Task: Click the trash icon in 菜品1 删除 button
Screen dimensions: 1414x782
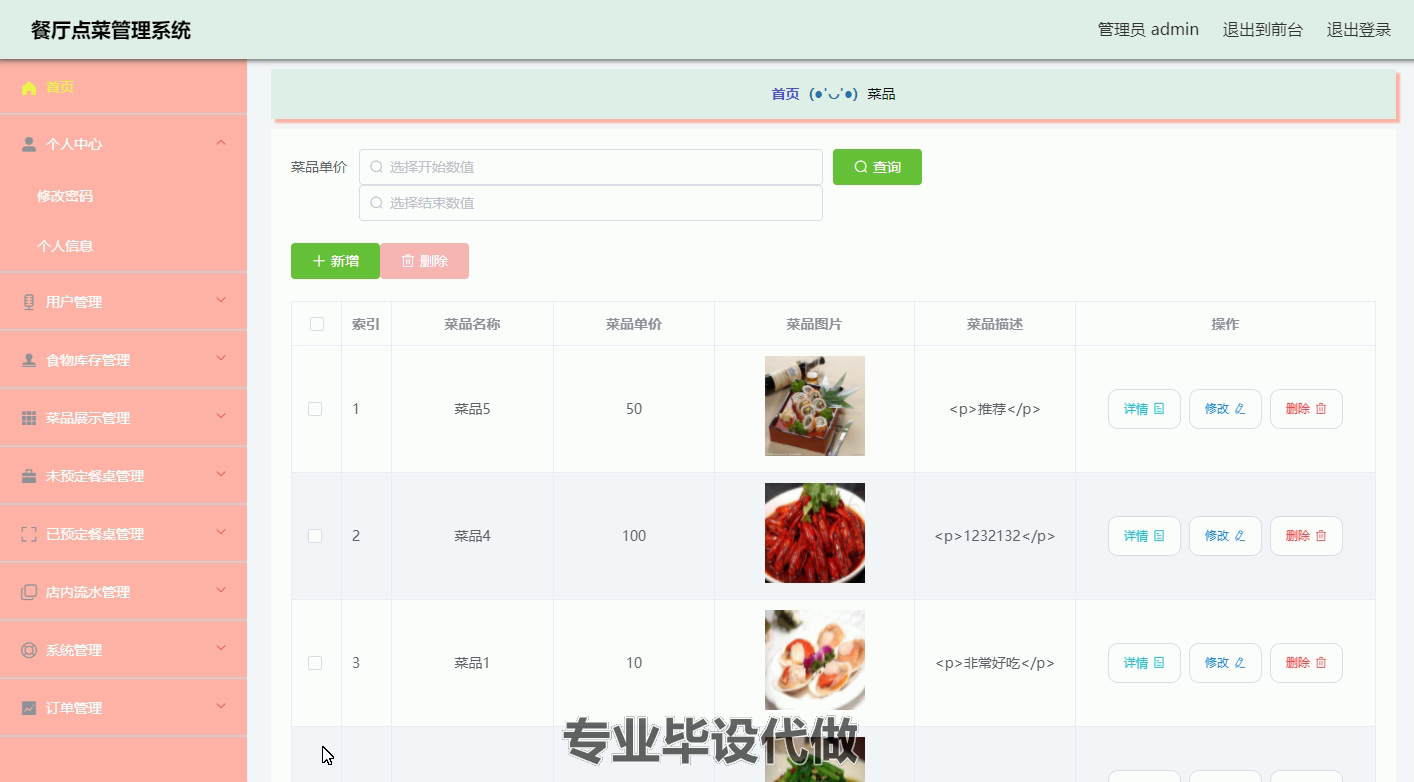Action: [x=1321, y=663]
